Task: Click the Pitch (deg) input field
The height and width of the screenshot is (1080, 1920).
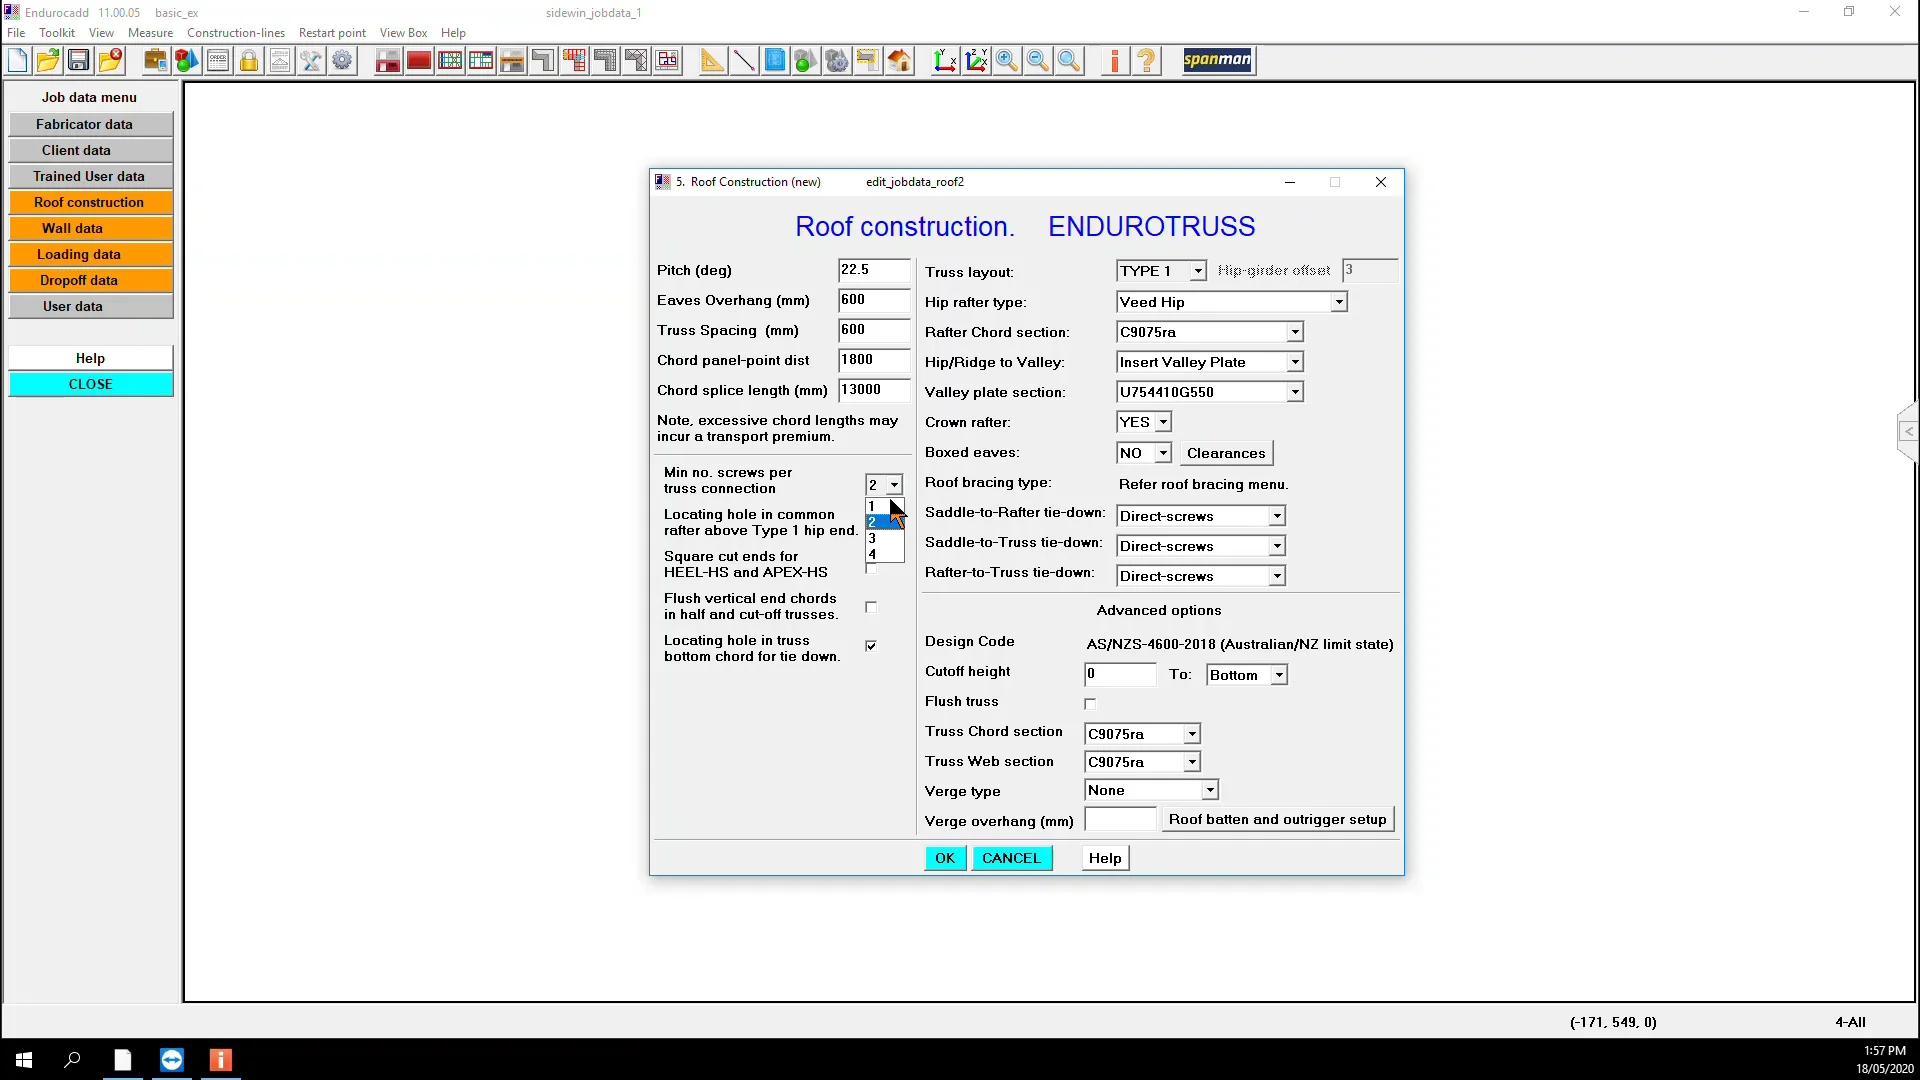Action: tap(873, 270)
